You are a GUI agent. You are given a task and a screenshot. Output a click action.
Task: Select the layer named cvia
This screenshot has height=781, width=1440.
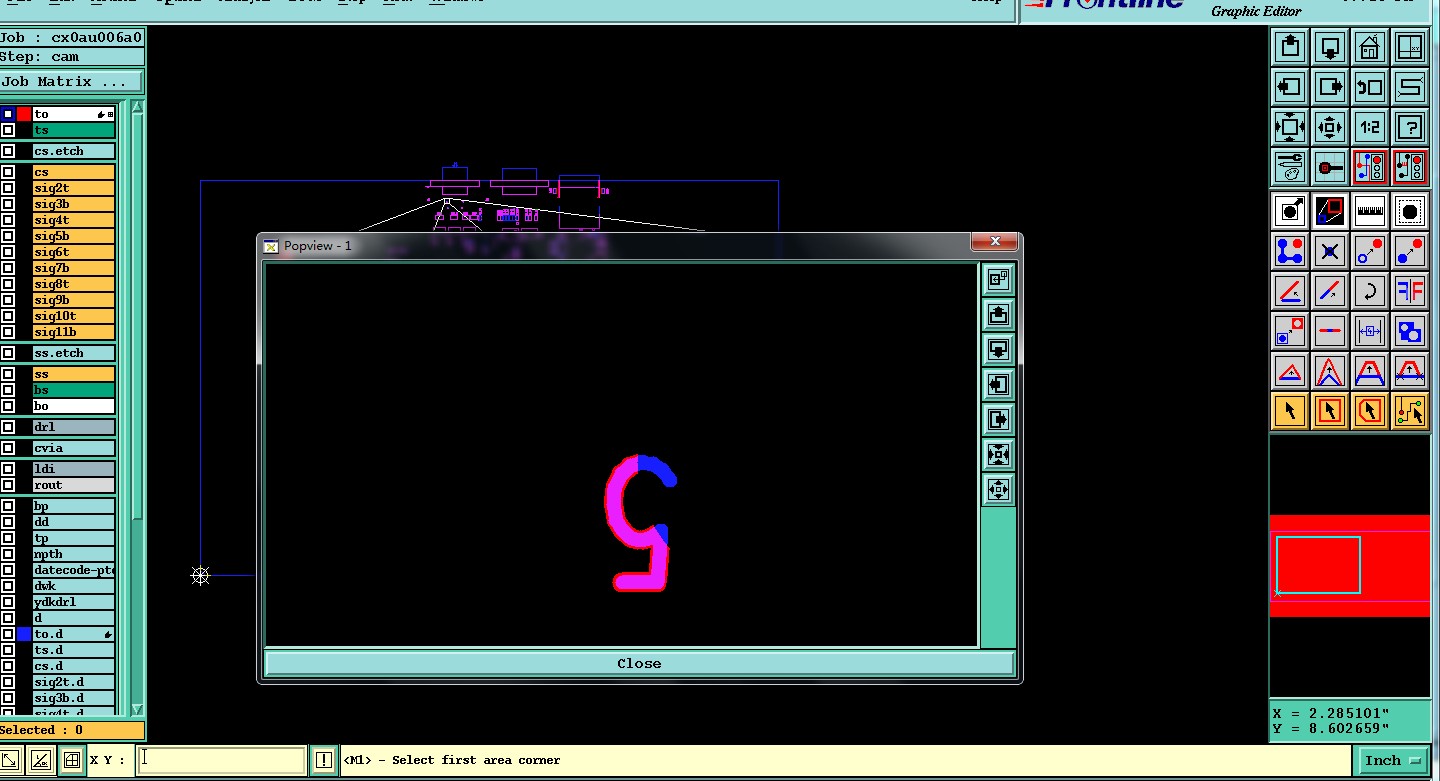coord(74,448)
